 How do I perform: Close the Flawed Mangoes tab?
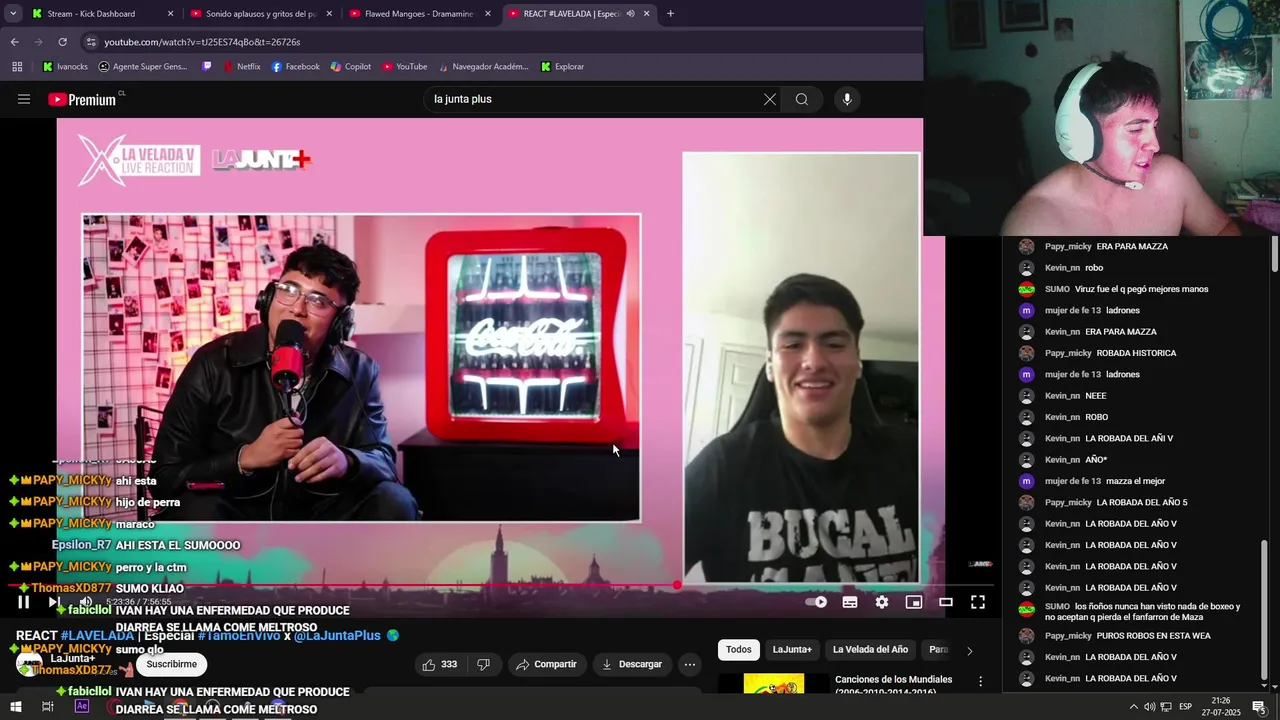click(487, 14)
